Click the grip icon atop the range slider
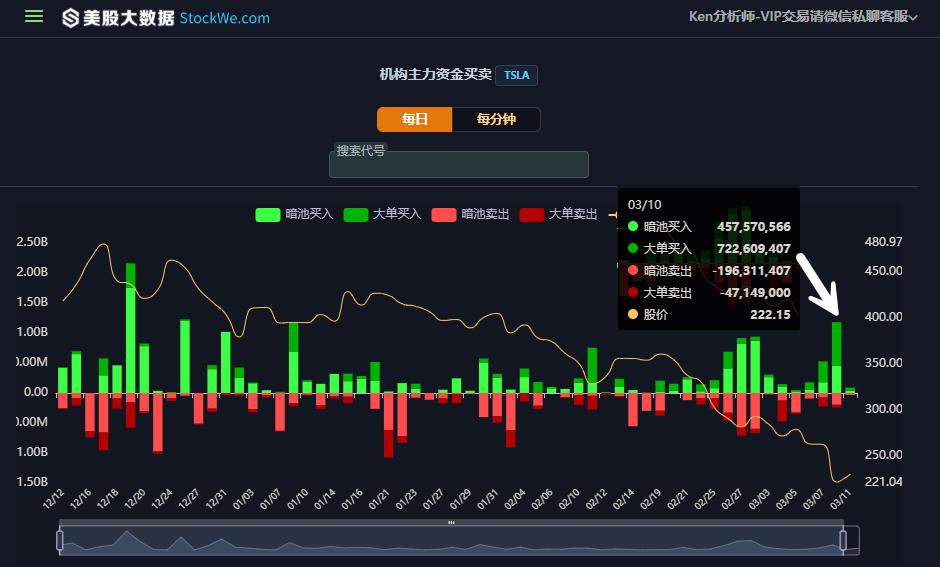 tap(451, 522)
